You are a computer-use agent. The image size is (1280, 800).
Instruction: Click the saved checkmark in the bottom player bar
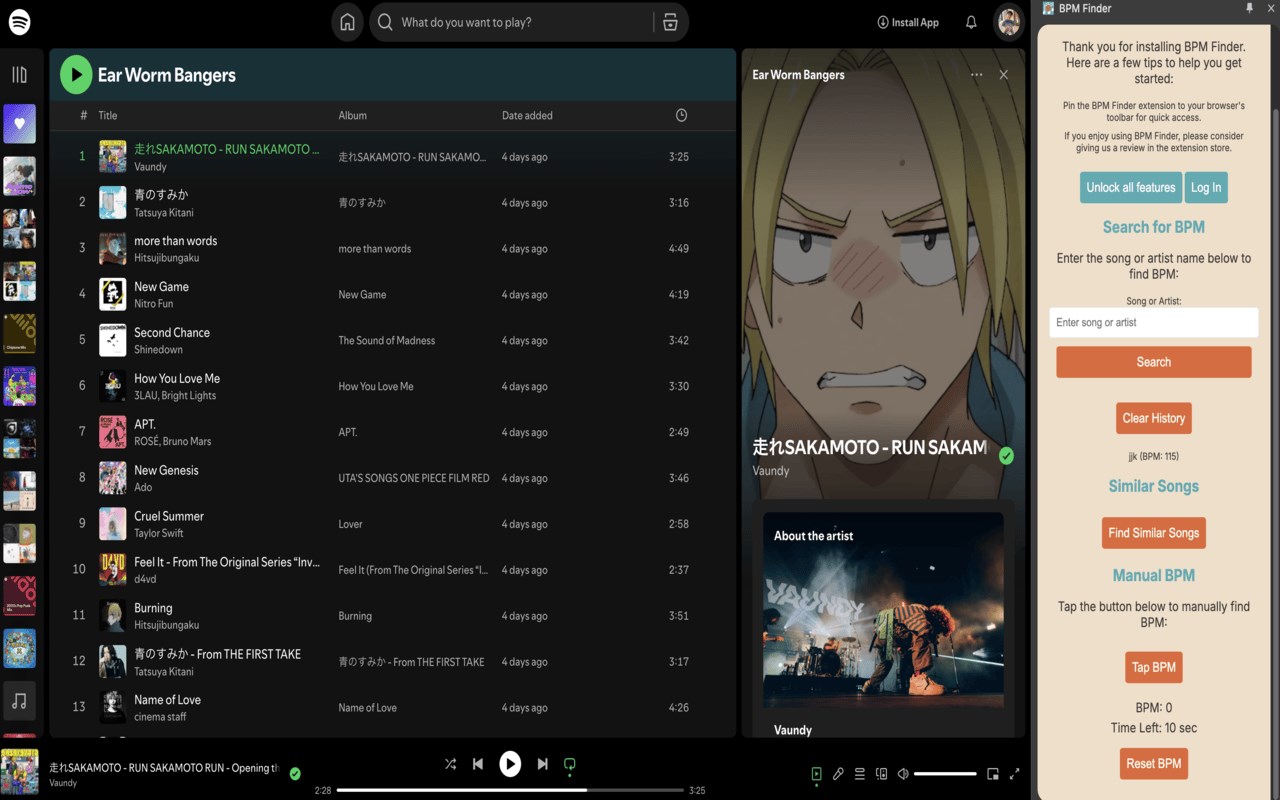[295, 773]
